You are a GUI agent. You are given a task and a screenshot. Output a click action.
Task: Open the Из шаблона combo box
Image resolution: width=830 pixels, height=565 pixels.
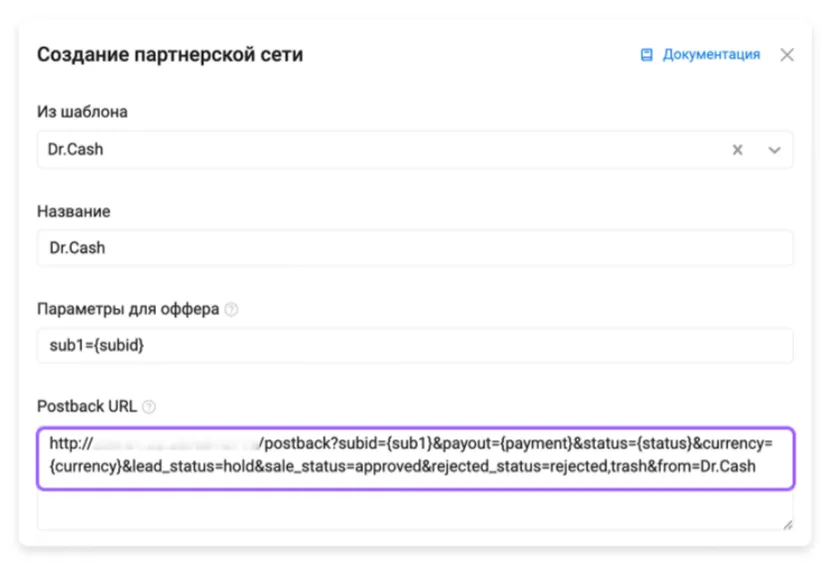click(415, 150)
